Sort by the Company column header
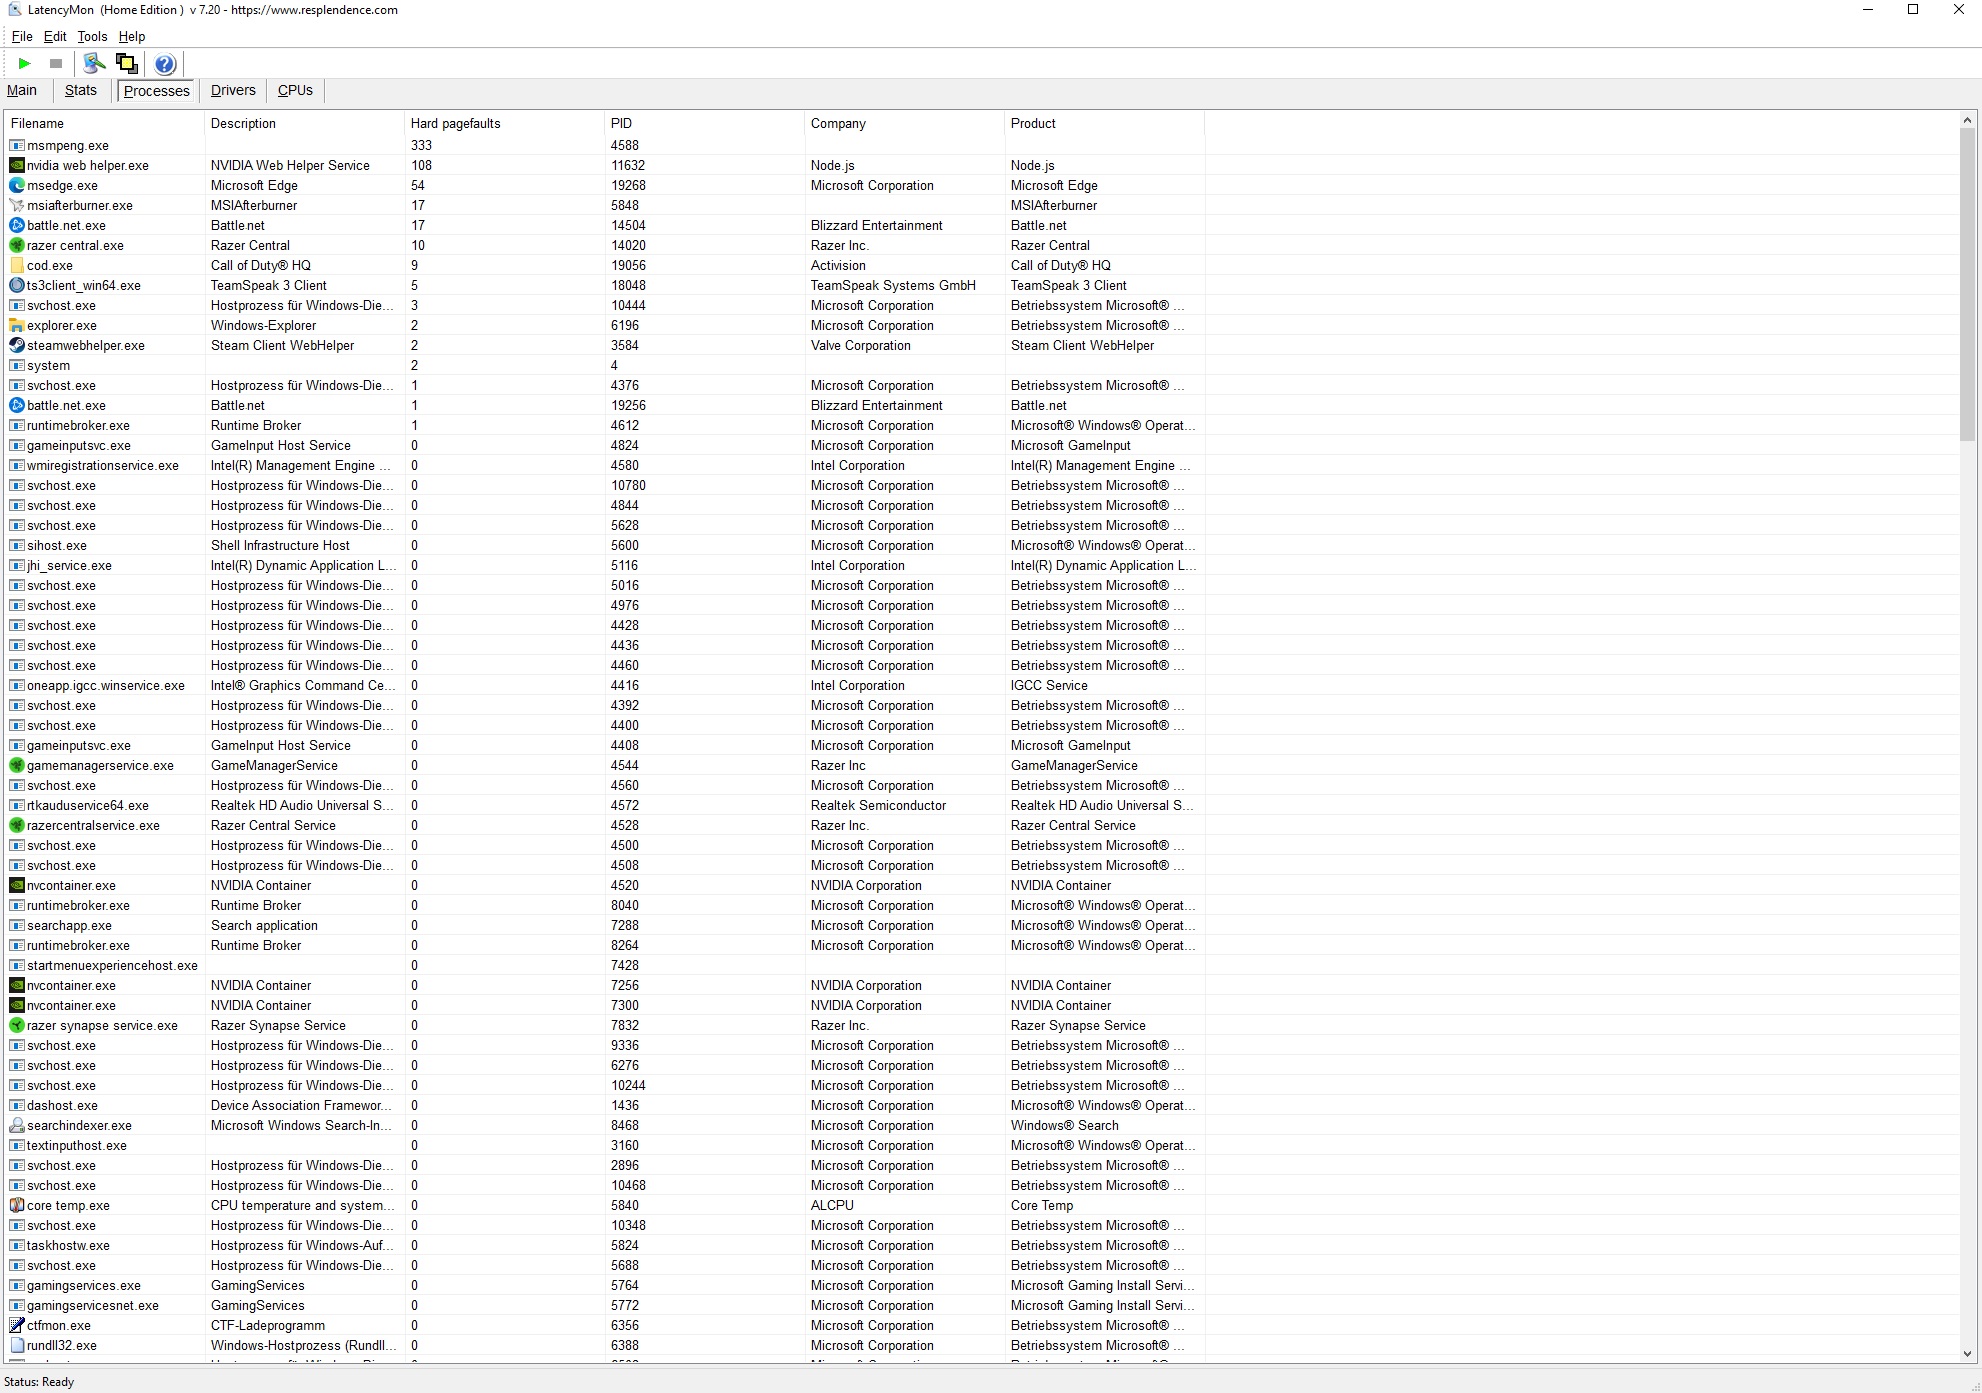 click(x=904, y=124)
